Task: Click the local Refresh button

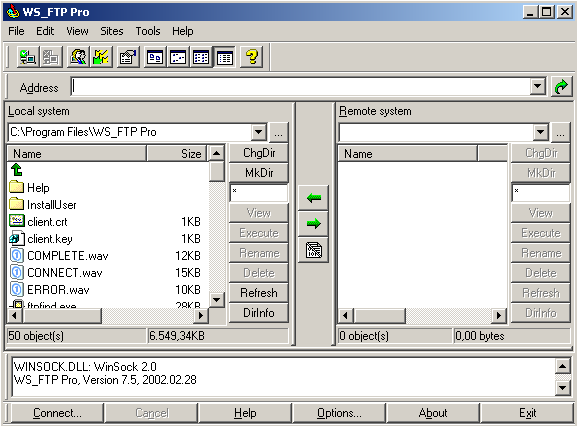Action: point(259,293)
